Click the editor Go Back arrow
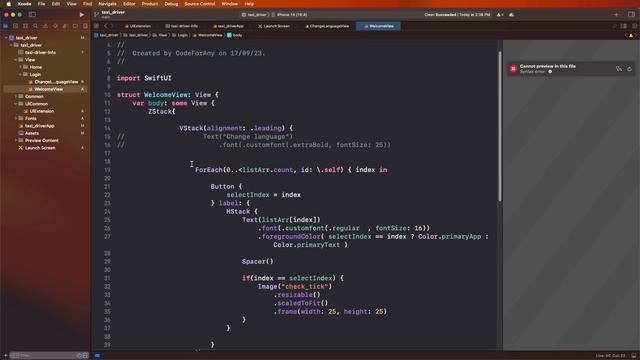 point(105,26)
